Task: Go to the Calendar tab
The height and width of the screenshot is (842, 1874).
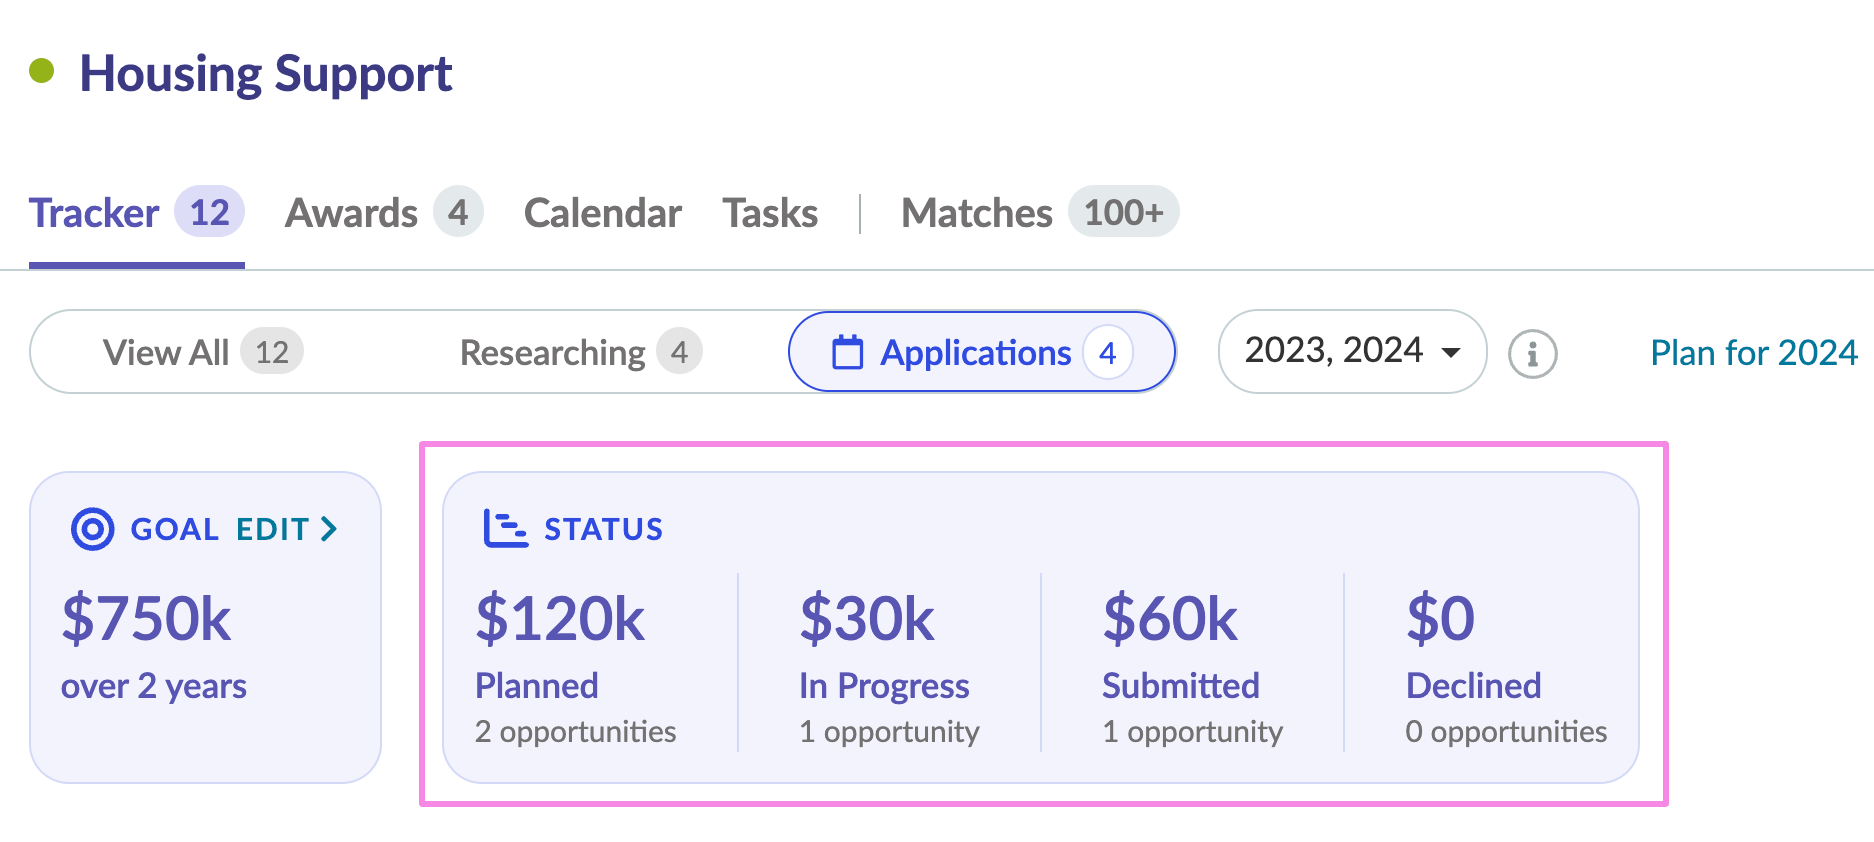Action: 602,213
